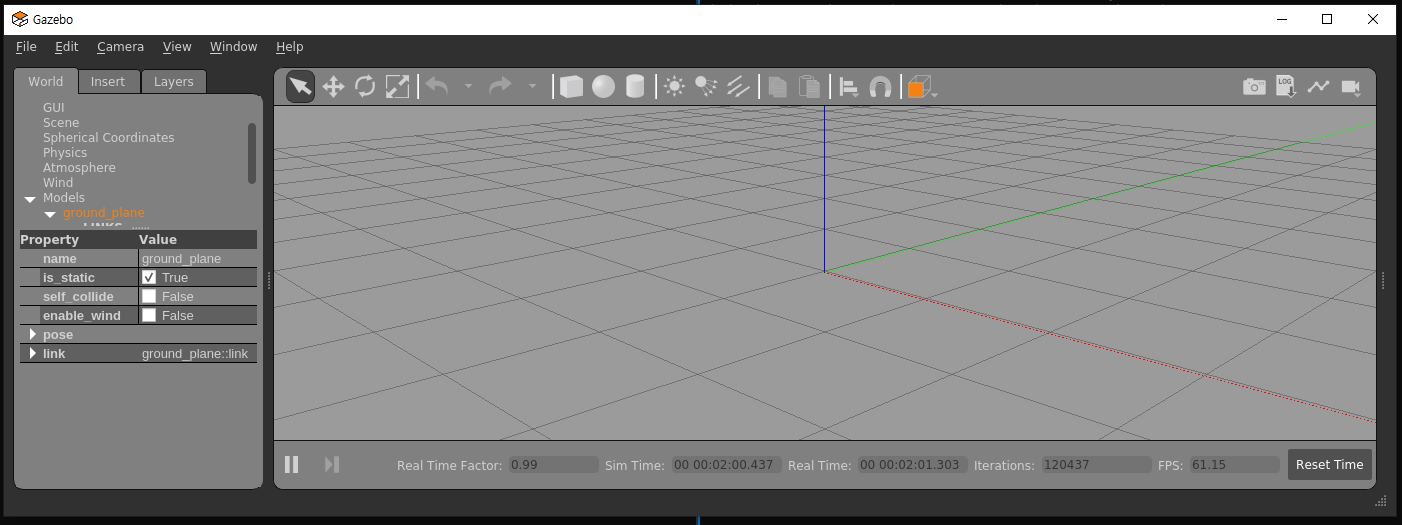Image resolution: width=1402 pixels, height=525 pixels.
Task: Step the simulation forward
Action: [x=332, y=464]
